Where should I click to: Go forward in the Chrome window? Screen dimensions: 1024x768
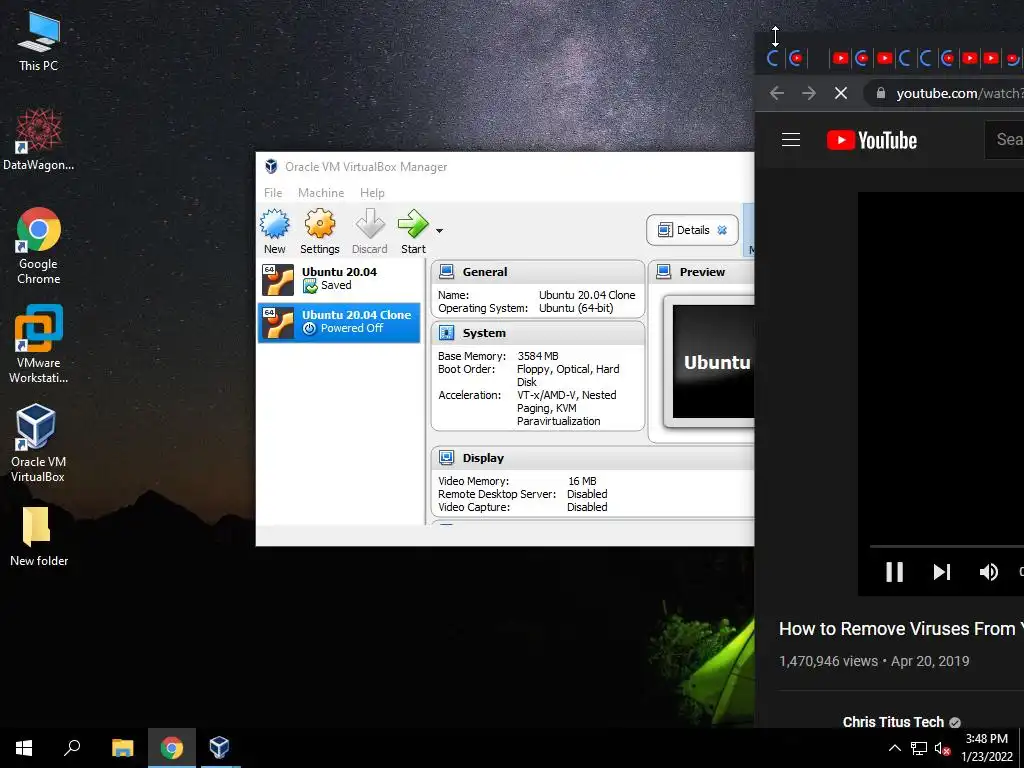click(809, 93)
